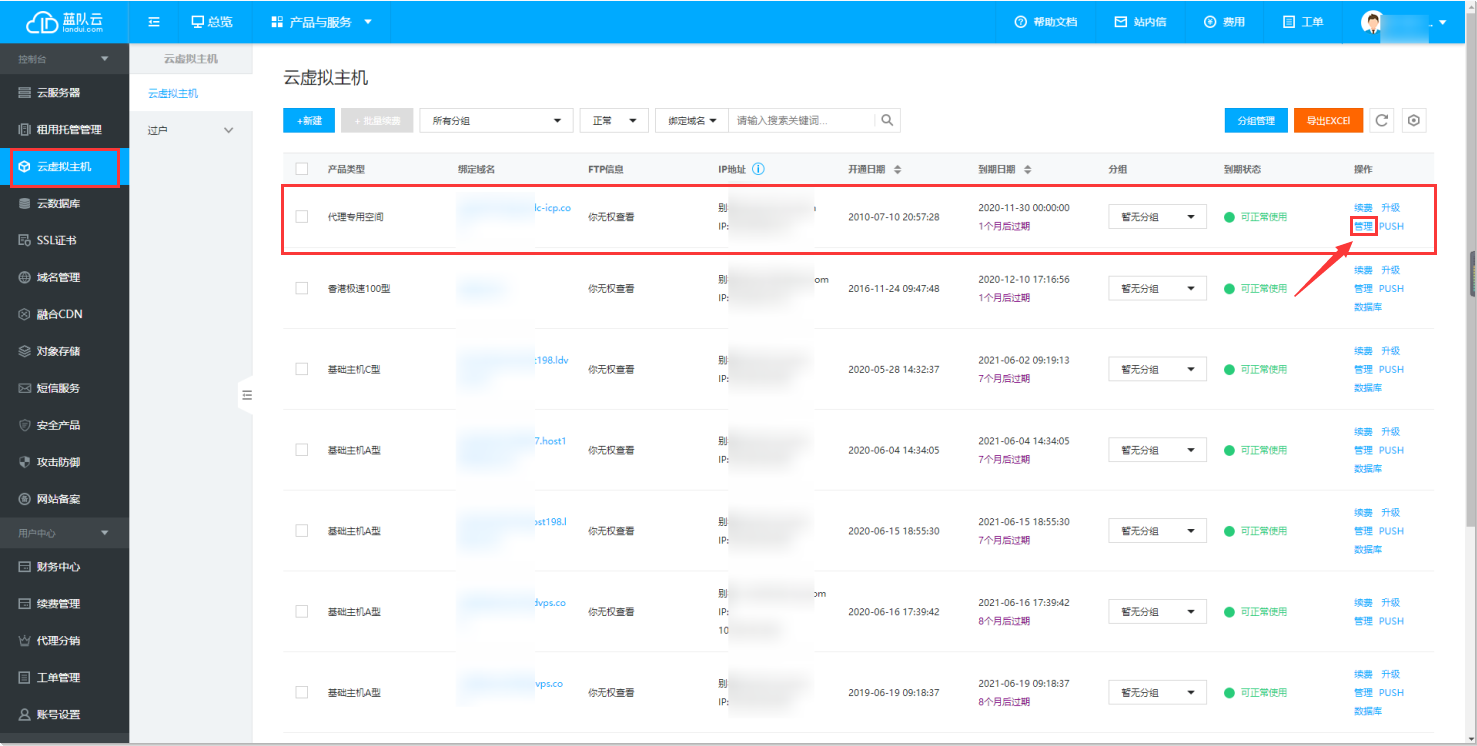Open table column settings hexagon icon
1477x746 pixels.
tap(1414, 121)
